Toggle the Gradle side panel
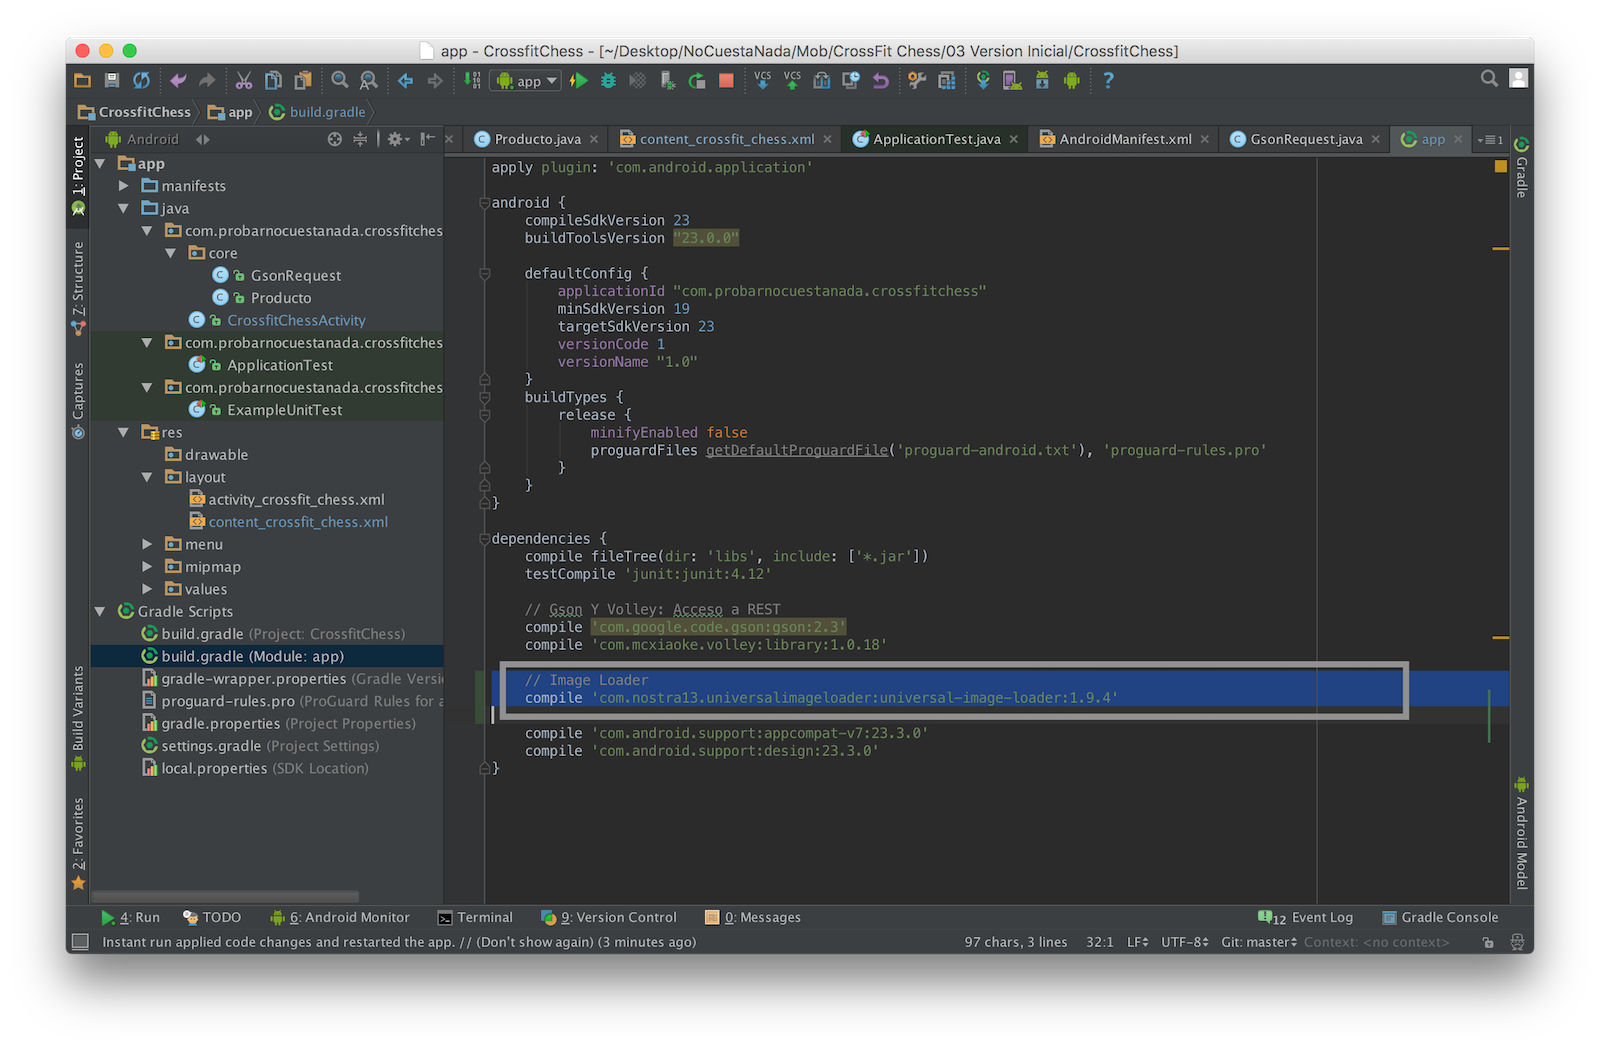Viewport: 1600px width, 1048px height. 1521,167
